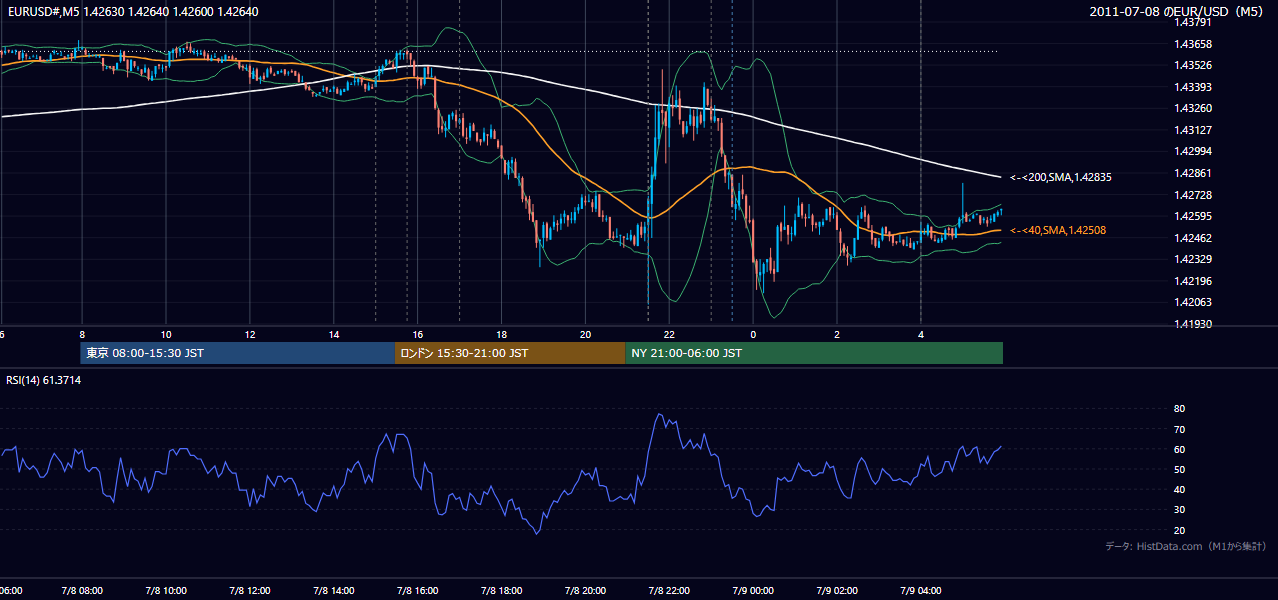Click the 7/8 18:00 time axis label
1278x600 pixels.
502,590
